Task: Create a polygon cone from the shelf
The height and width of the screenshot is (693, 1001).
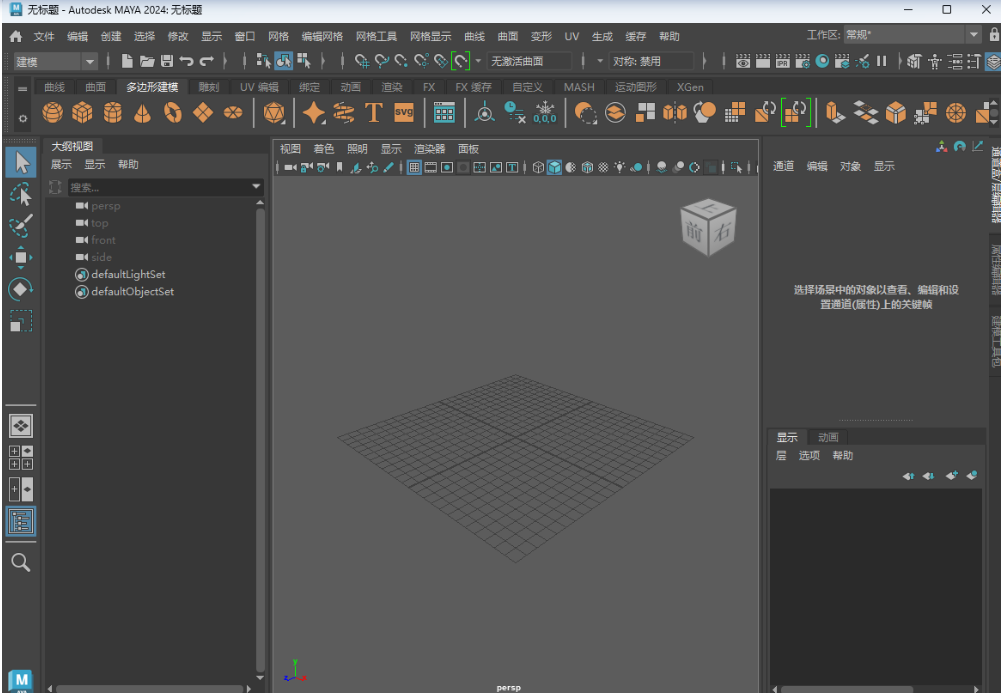Action: tap(143, 112)
